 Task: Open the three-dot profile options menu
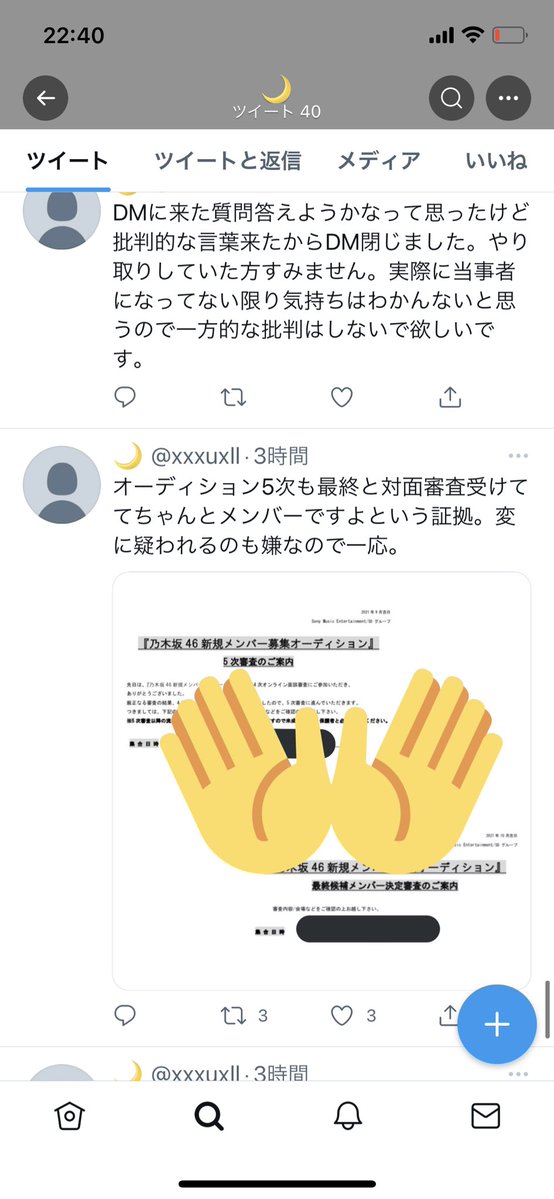pos(508,98)
